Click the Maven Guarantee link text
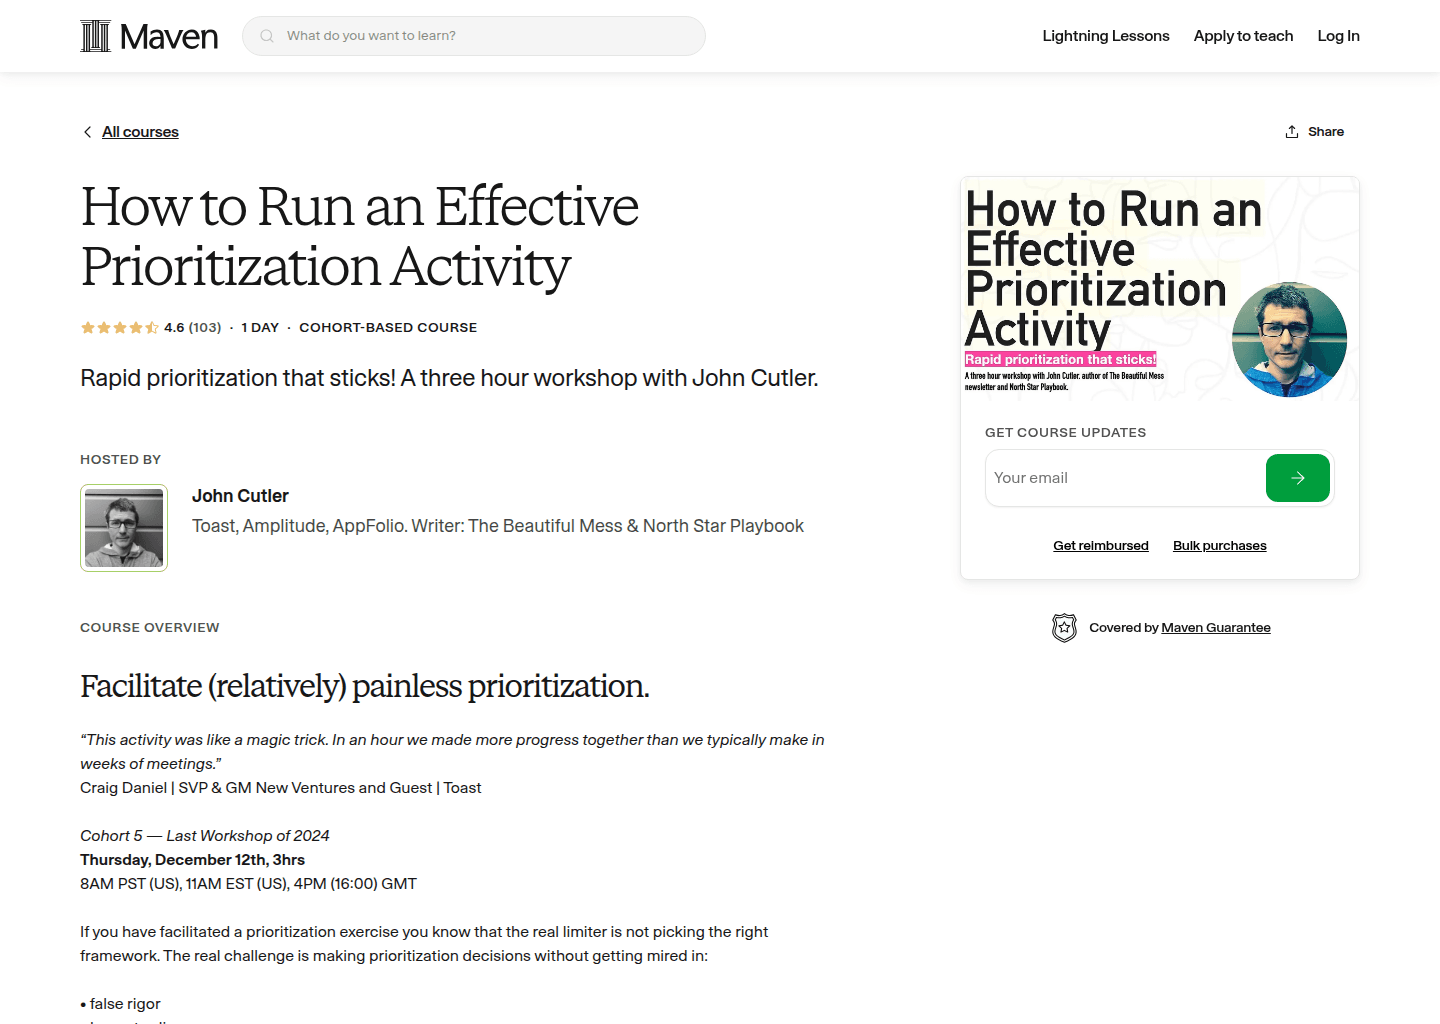 [1216, 627]
